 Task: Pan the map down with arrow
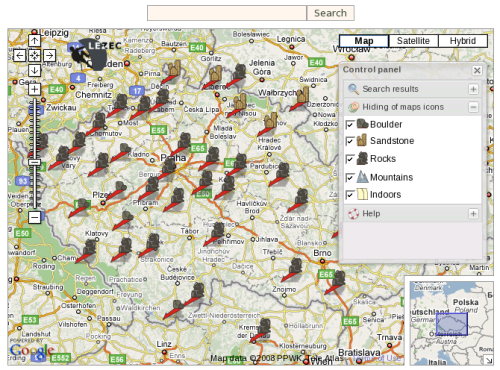pyautogui.click(x=34, y=70)
